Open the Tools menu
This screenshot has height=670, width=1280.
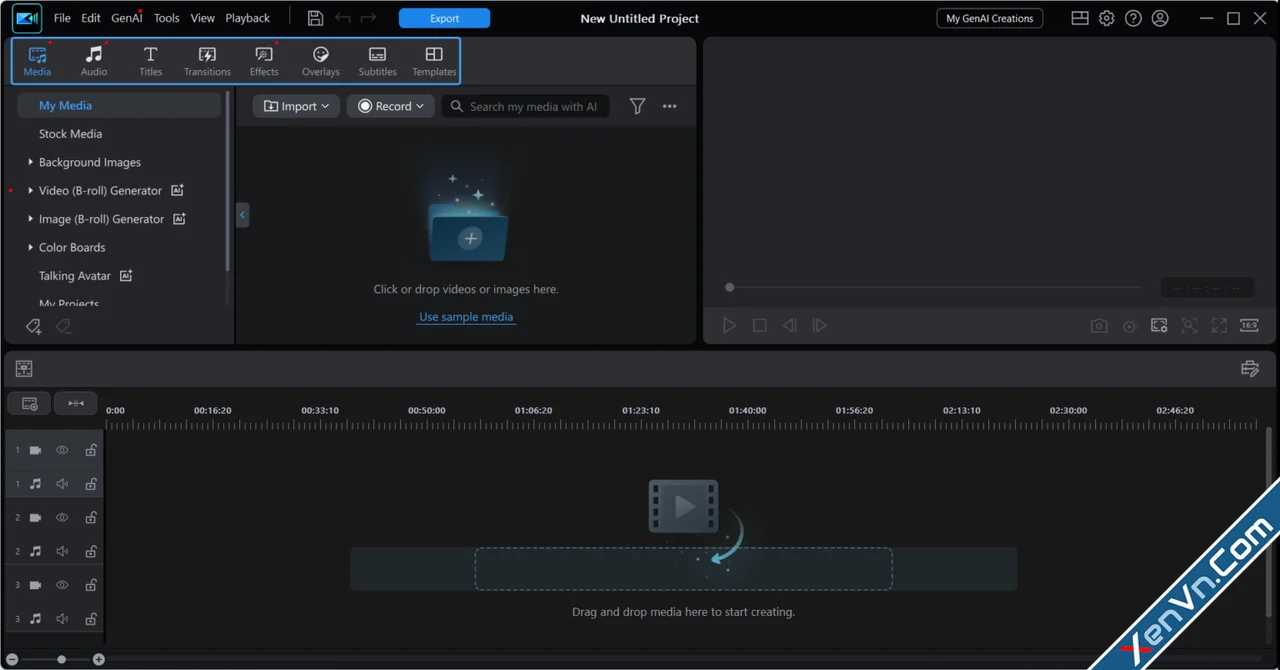coord(167,18)
